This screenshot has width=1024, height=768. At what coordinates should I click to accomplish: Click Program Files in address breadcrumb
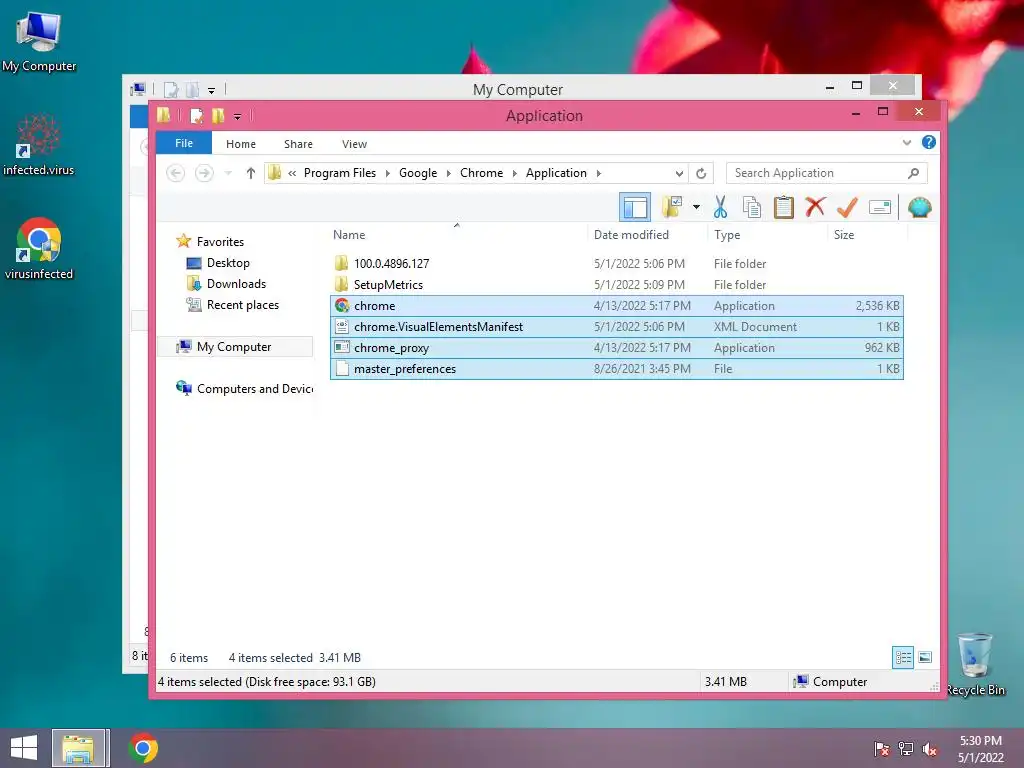(x=340, y=173)
